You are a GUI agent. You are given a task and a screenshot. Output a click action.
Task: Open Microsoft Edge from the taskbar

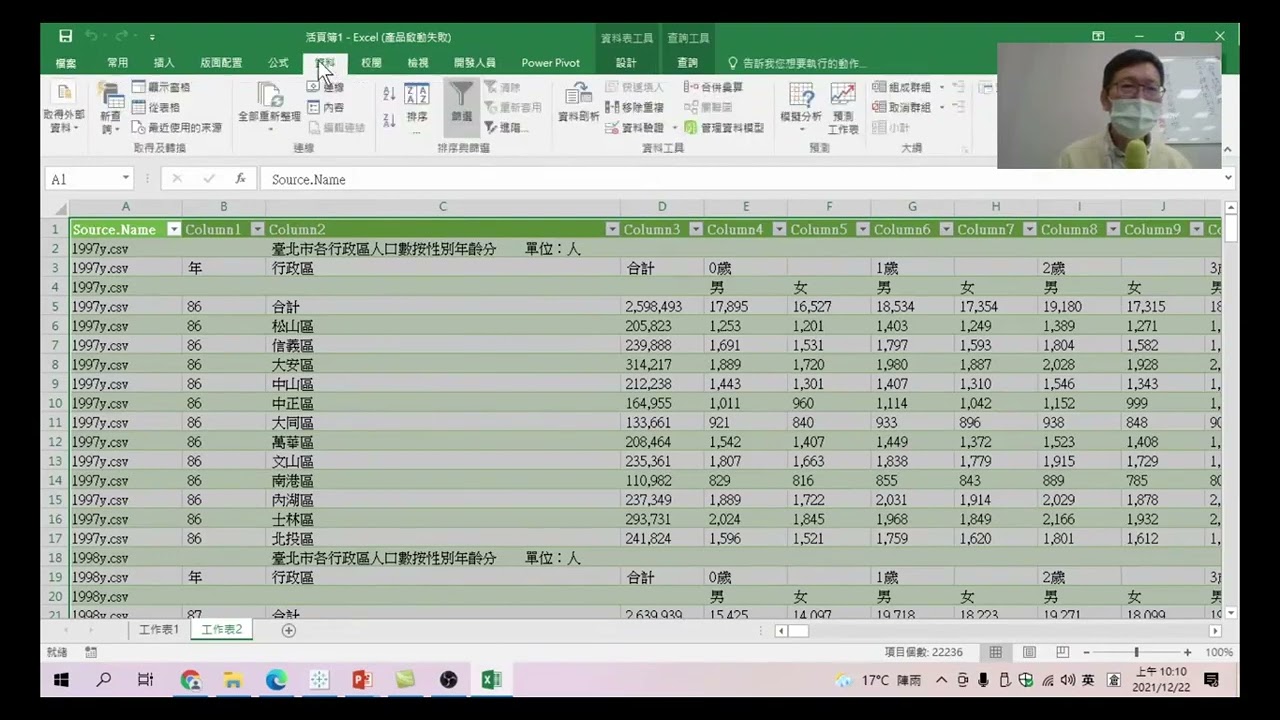tap(276, 680)
